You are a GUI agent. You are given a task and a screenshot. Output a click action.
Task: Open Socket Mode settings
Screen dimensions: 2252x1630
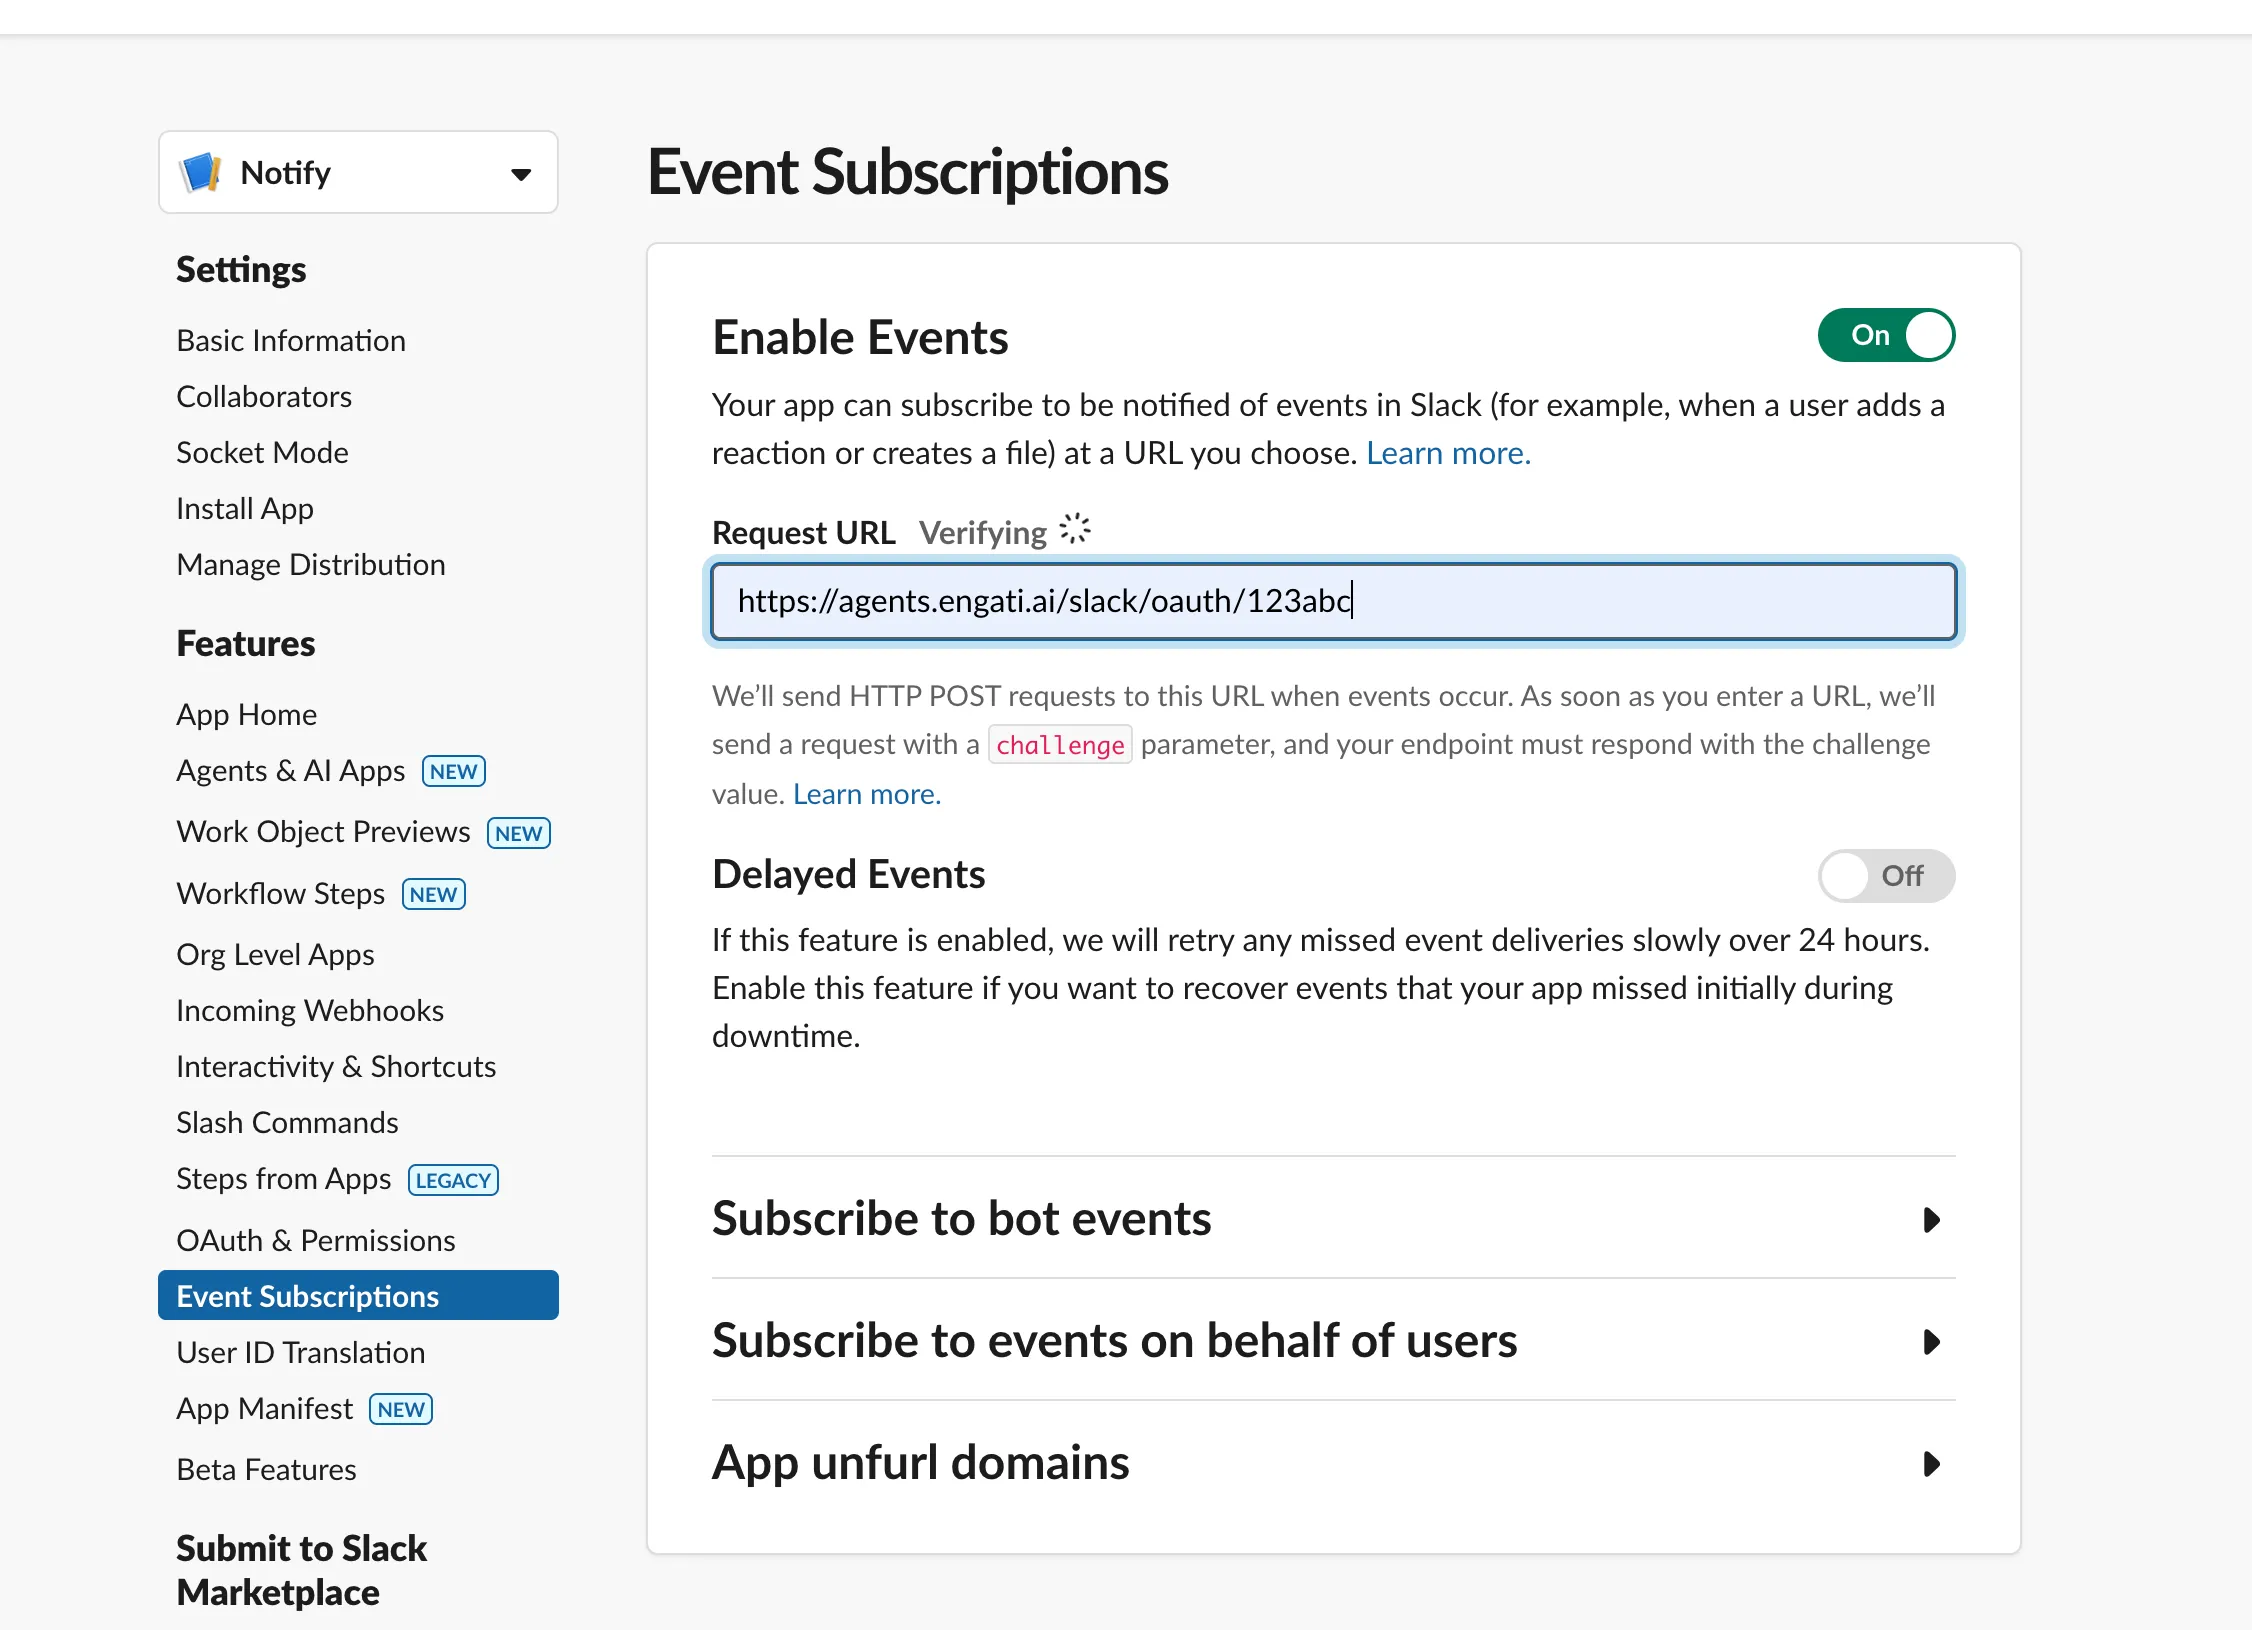coord(262,453)
